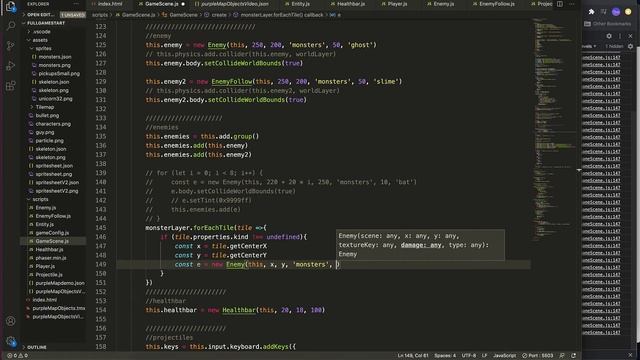Screen dimensions: 640x360
Task: Click the 1 unsaved badge in Explorer
Action: click(73, 15)
